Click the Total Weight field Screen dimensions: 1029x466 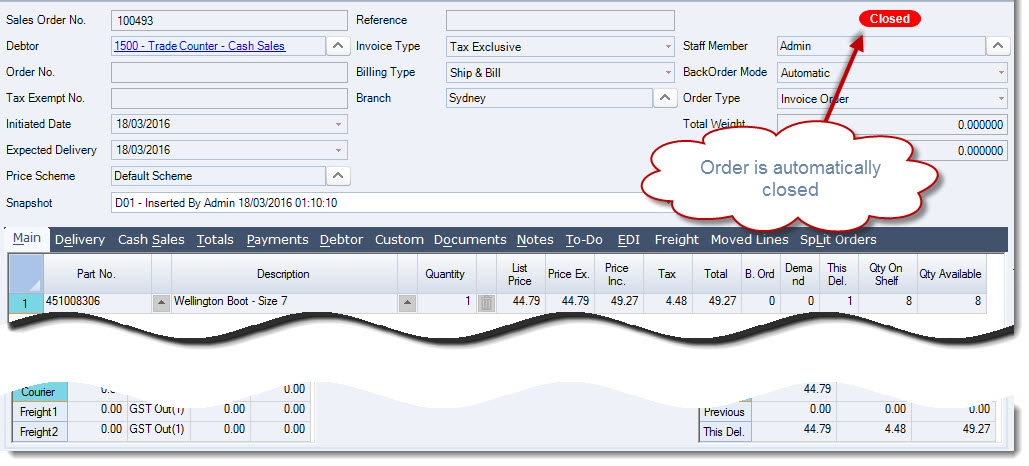point(892,124)
